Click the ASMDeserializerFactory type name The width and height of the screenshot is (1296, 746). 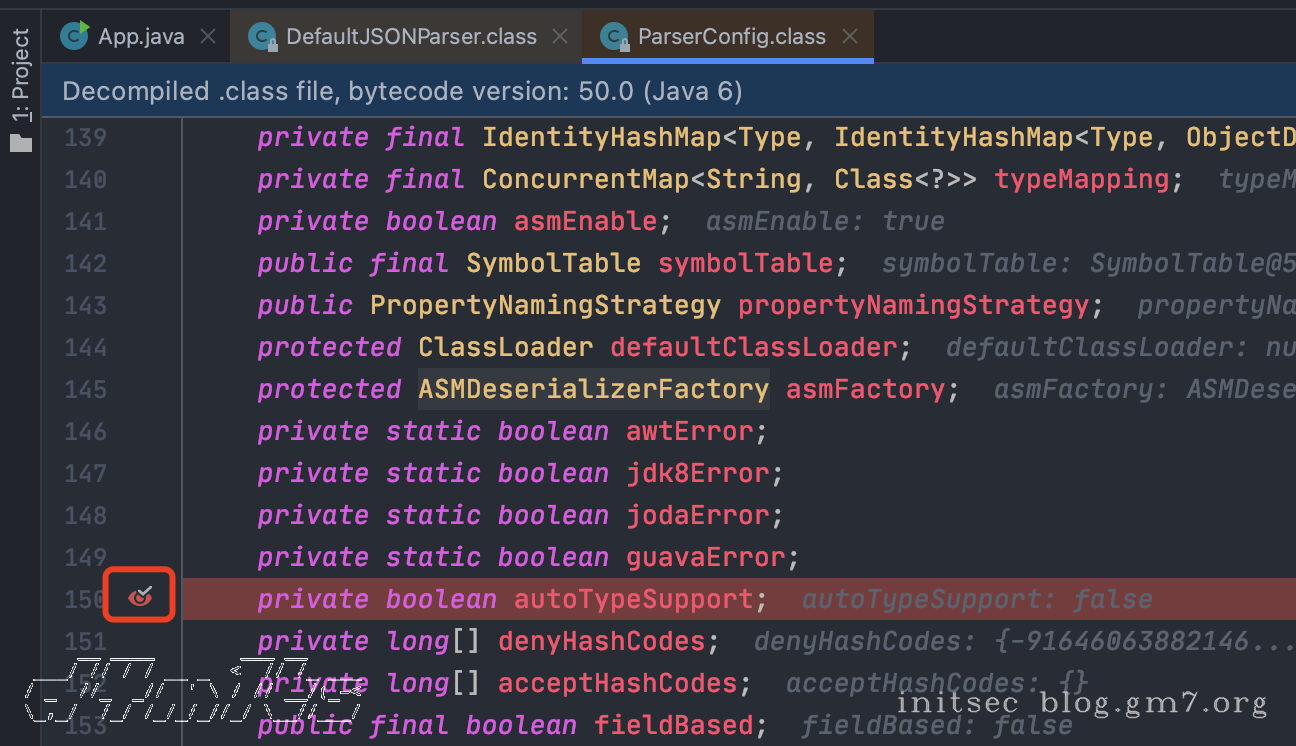tap(593, 389)
